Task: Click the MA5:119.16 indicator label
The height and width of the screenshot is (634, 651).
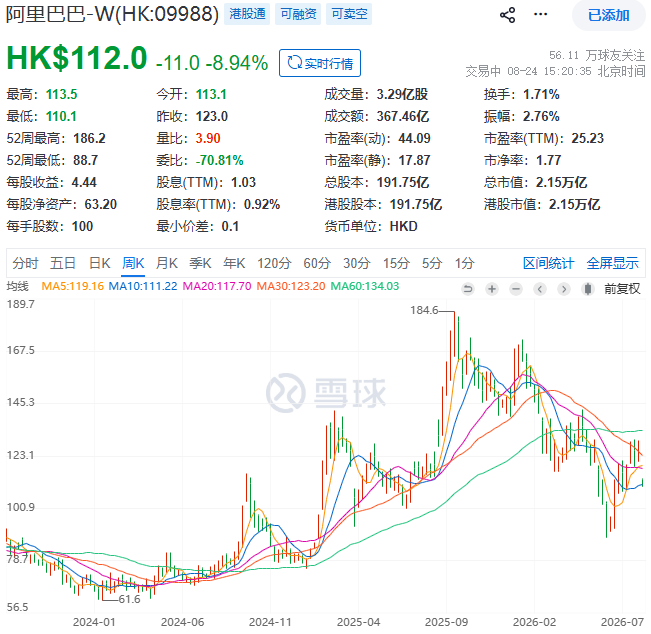Action: [x=73, y=286]
